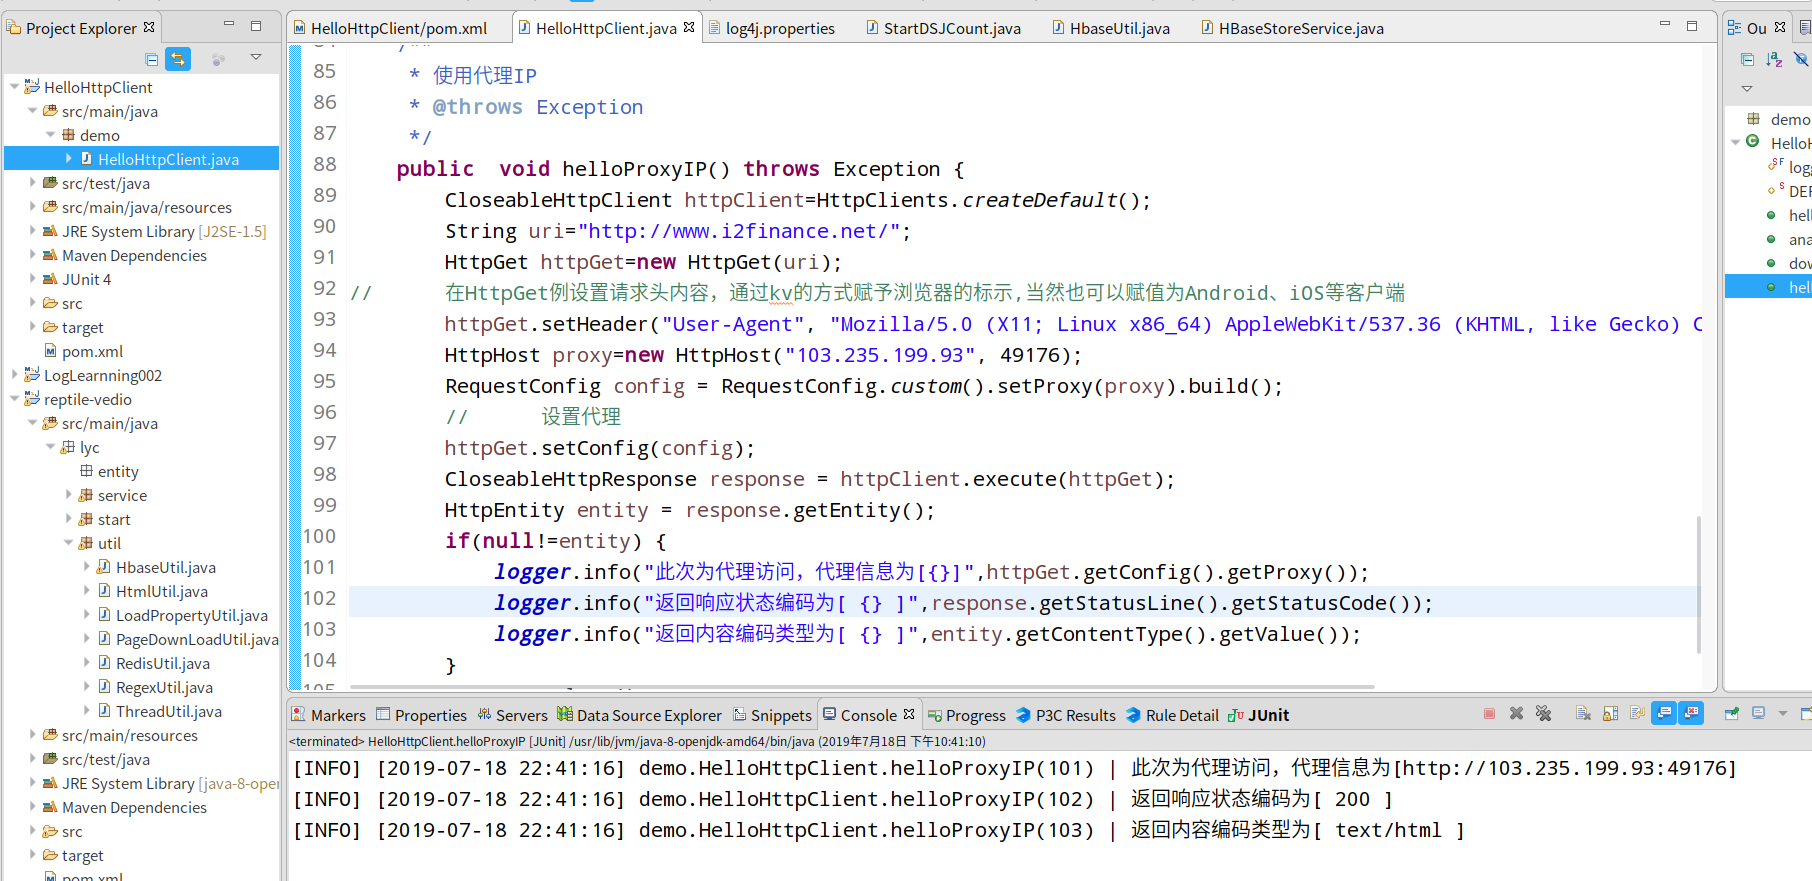Collapse the reptile-vedio project
Viewport: 1812px width, 881px height.
[x=14, y=399]
